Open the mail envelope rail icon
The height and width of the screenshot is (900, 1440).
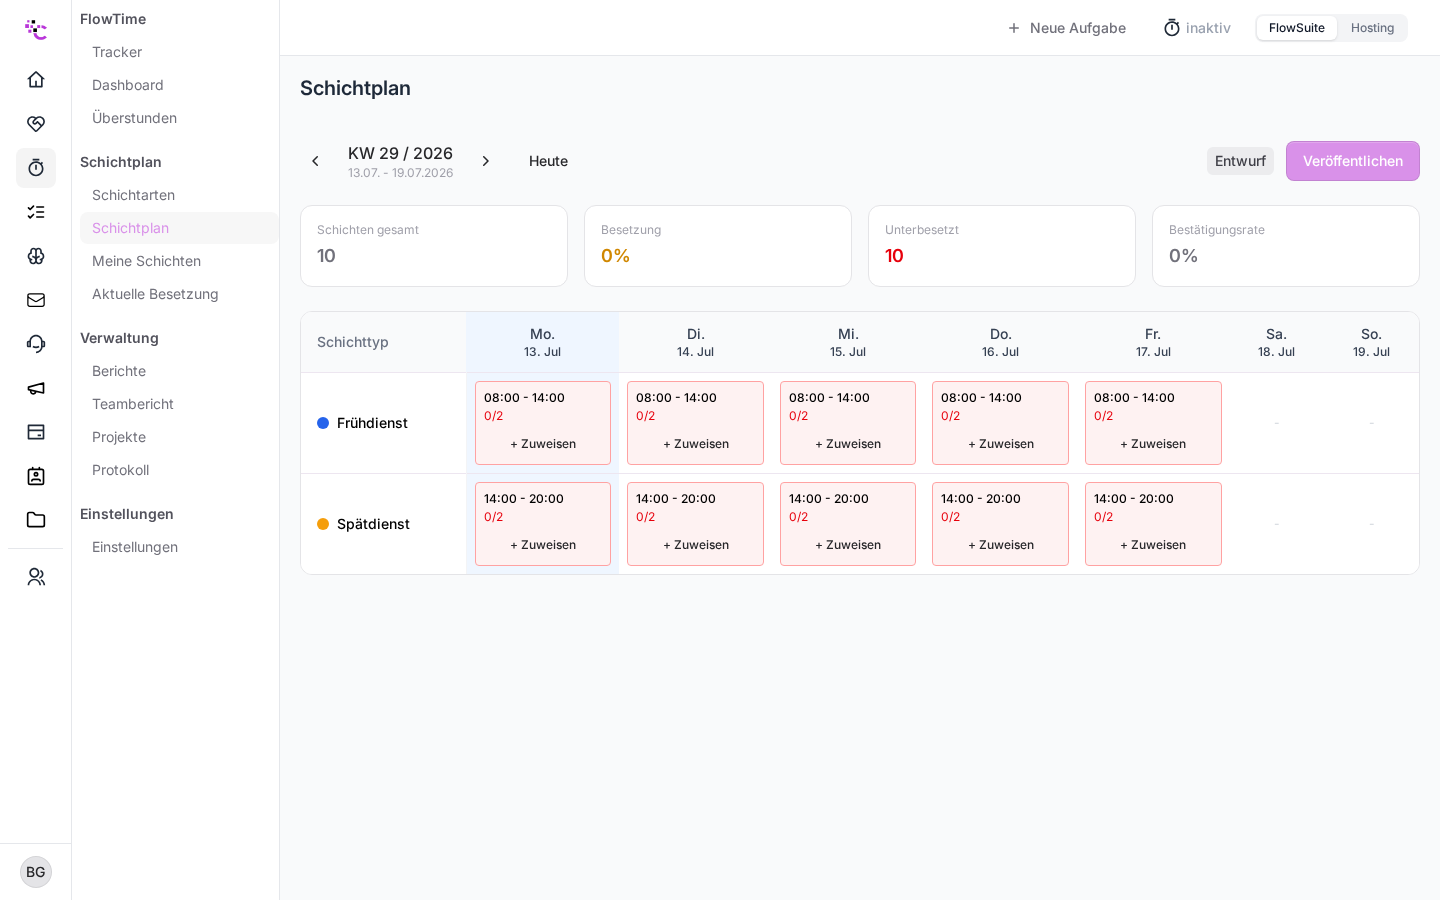[x=36, y=300]
